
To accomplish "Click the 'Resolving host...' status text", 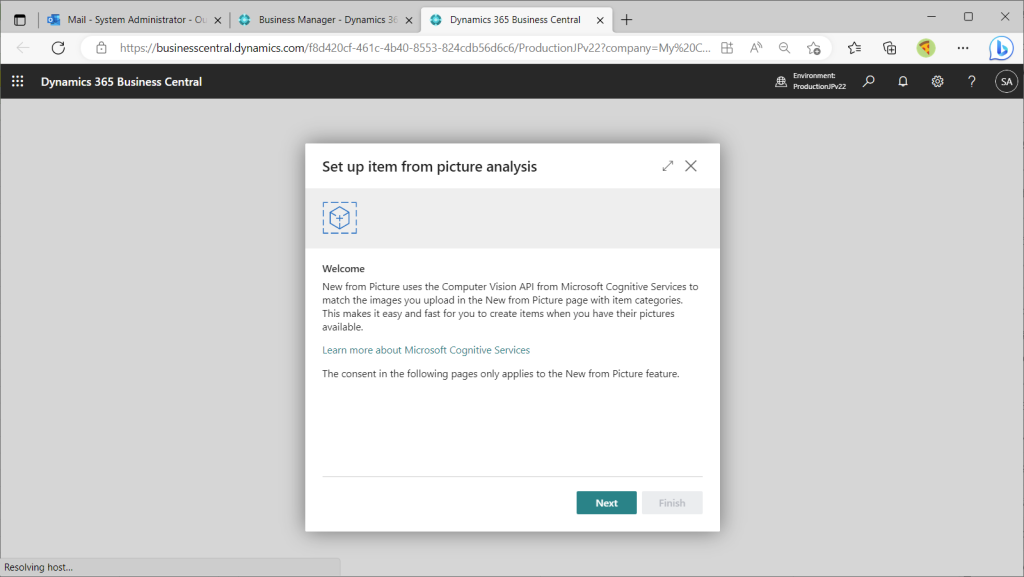I will tap(39, 567).
